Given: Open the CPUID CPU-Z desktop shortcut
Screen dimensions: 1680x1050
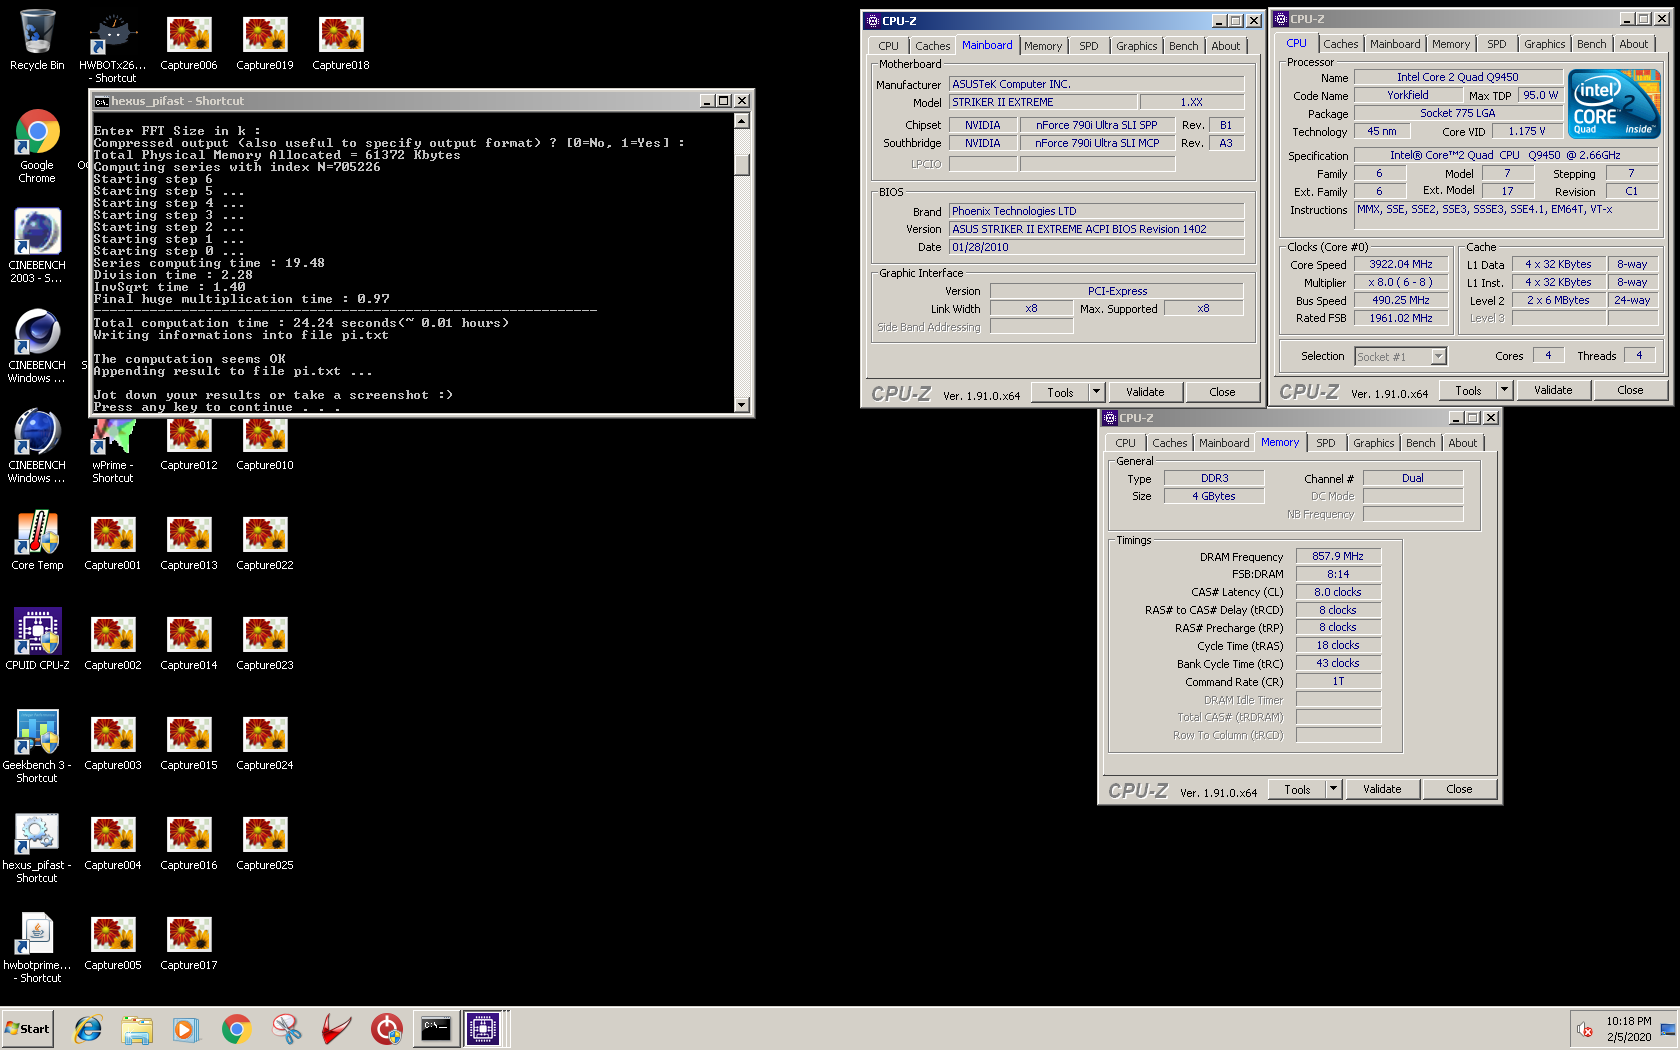Looking at the screenshot, I should [37, 640].
